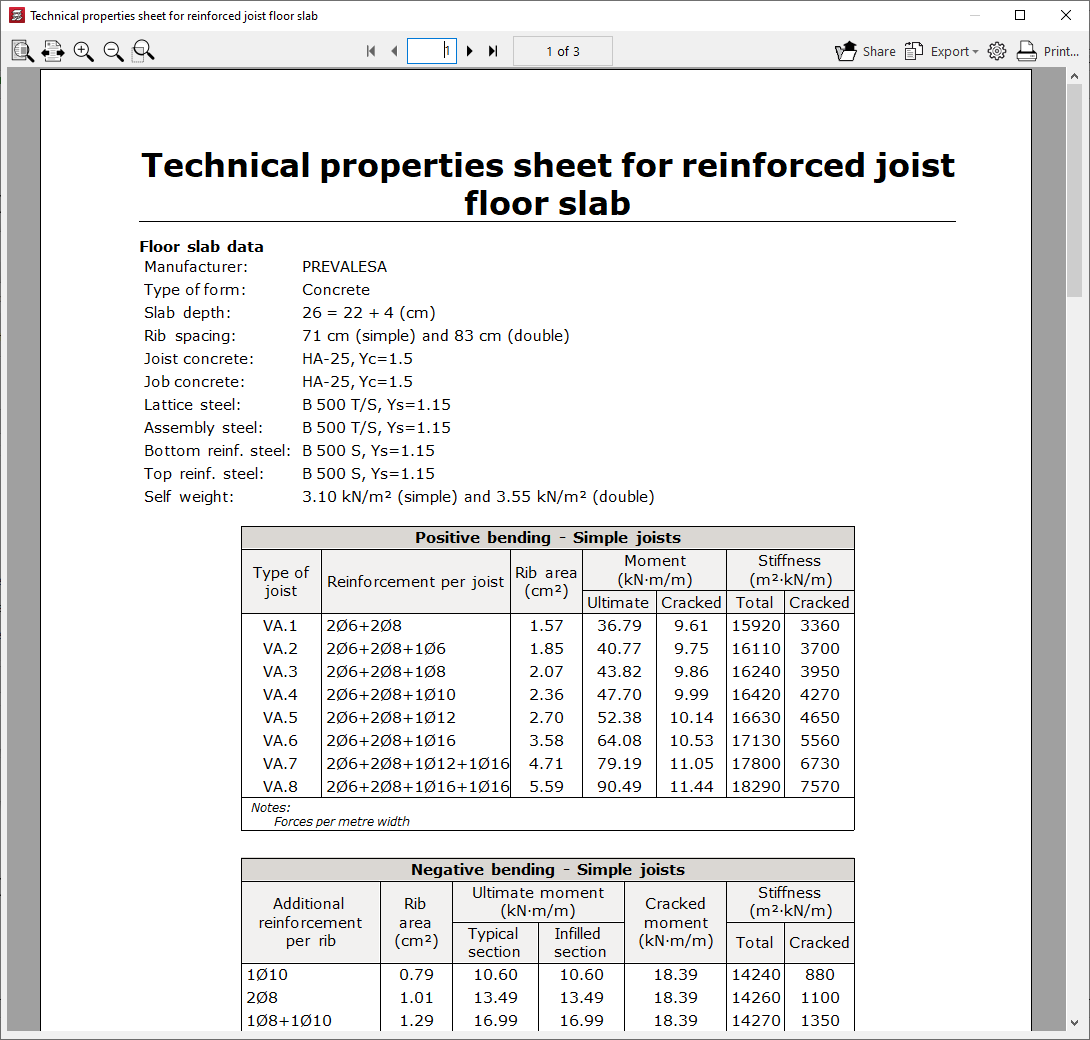Click the scroll up arrow
The width and height of the screenshot is (1090, 1040).
1074,76
